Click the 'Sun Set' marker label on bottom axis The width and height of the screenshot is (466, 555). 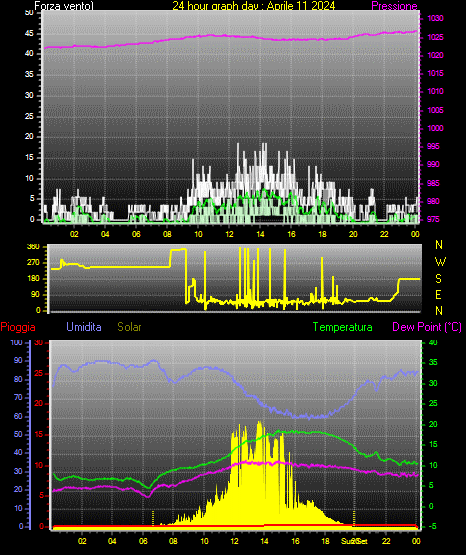354,541
